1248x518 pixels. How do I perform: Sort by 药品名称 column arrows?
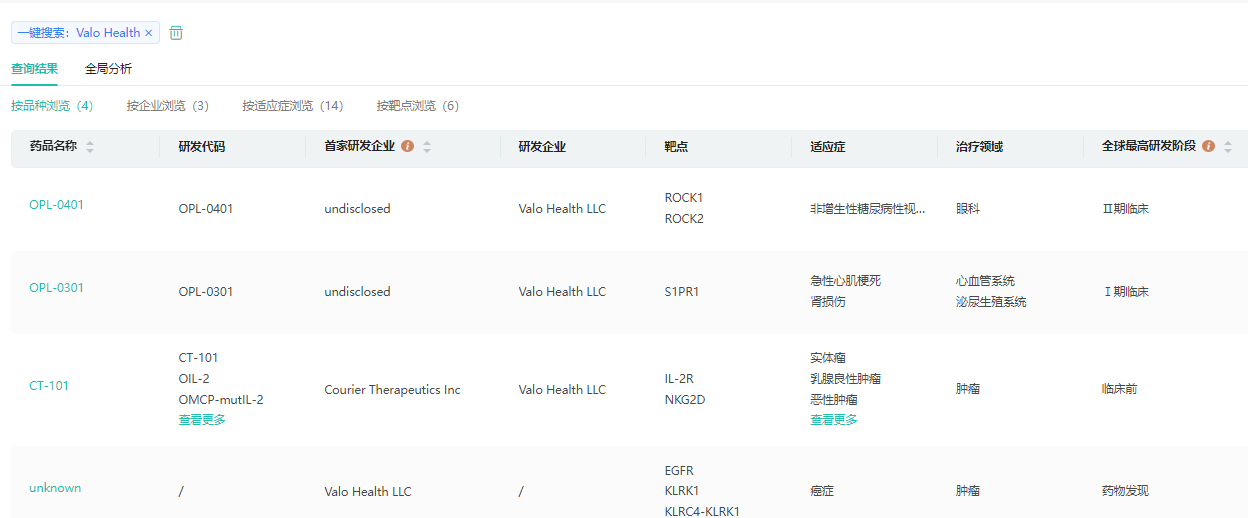[90, 147]
